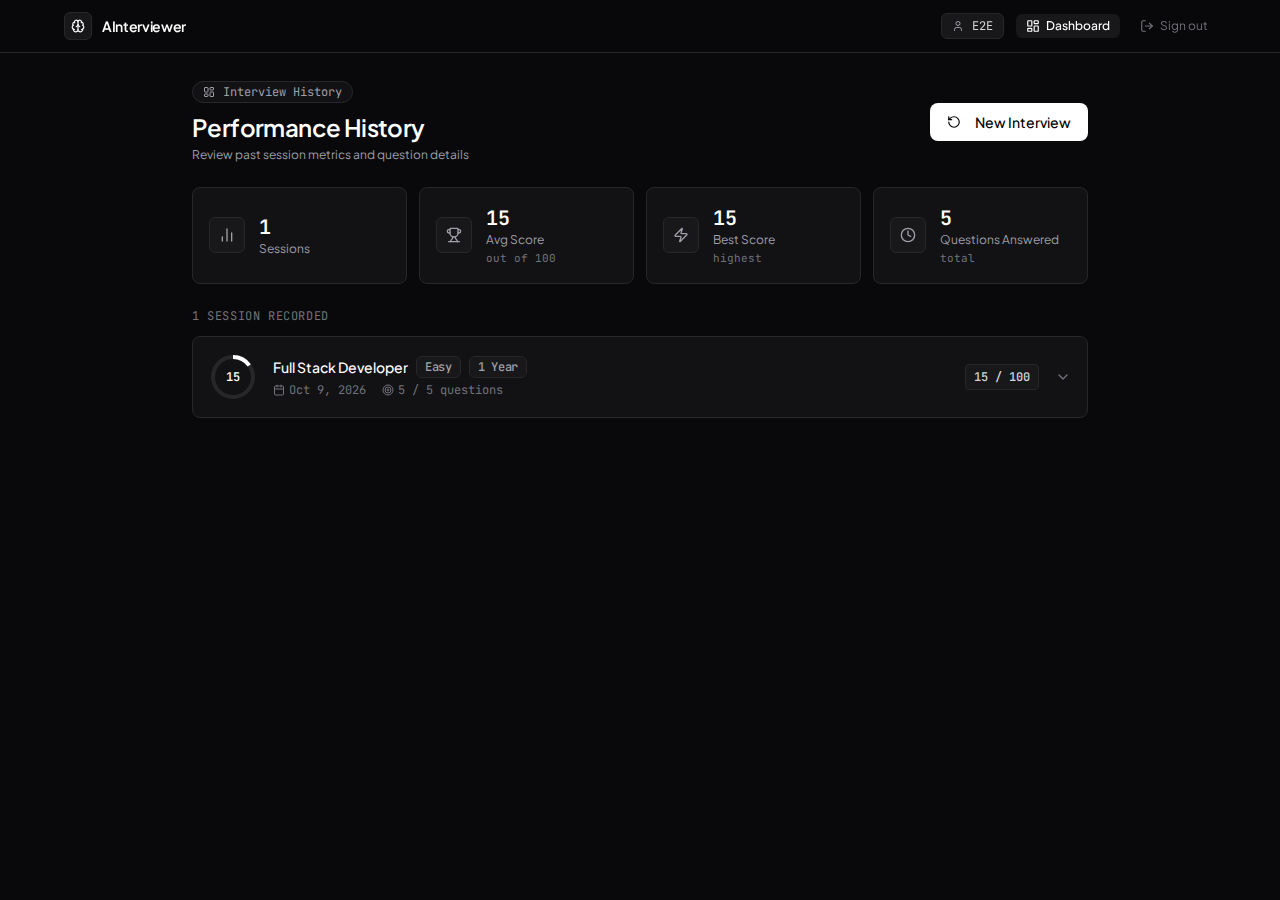The height and width of the screenshot is (900, 1280).
Task: Click the AInterviewer brain logo icon
Action: (x=78, y=26)
